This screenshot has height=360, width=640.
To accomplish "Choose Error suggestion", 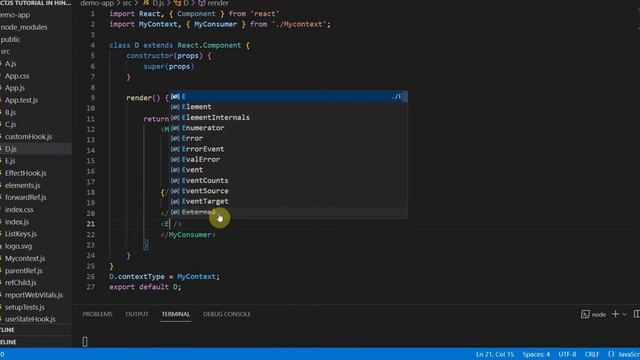I will pyautogui.click(x=289, y=138).
